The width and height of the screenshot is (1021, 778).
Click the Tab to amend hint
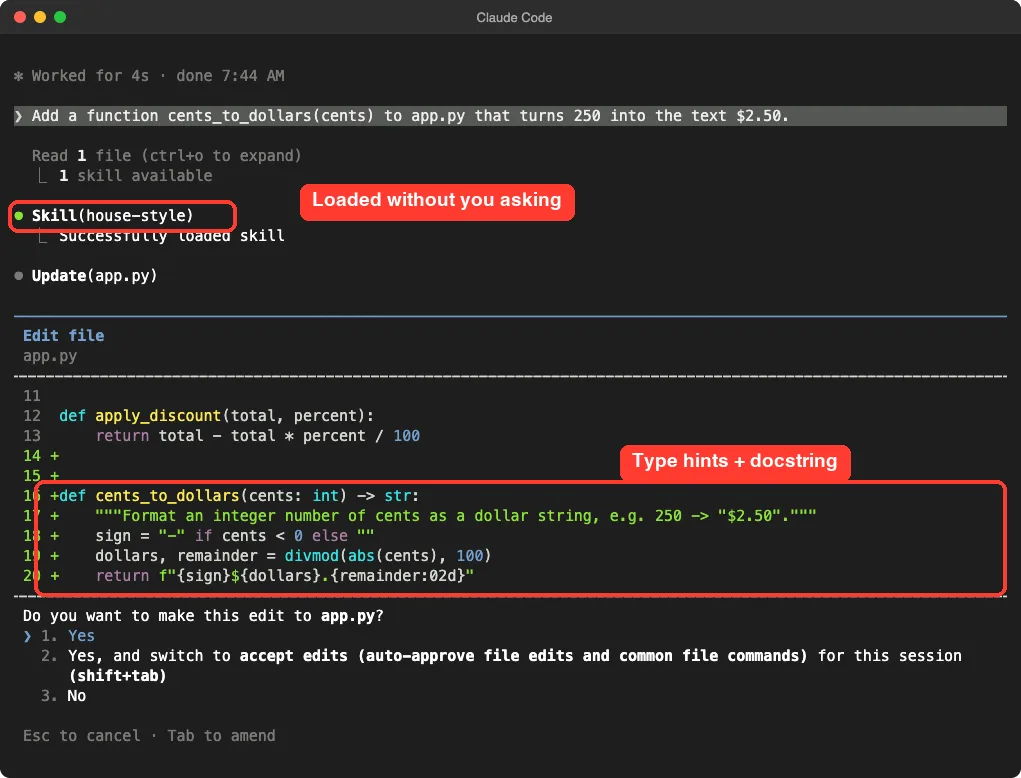[x=221, y=736]
